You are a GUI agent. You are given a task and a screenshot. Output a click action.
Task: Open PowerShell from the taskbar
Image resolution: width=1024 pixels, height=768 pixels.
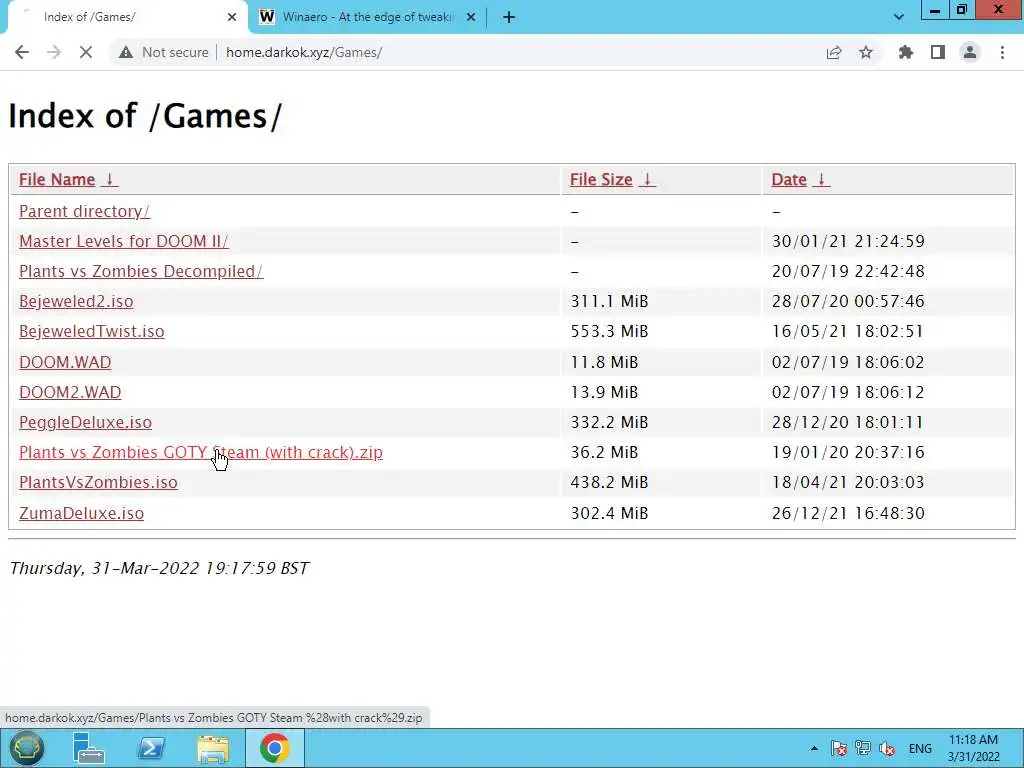click(x=151, y=748)
